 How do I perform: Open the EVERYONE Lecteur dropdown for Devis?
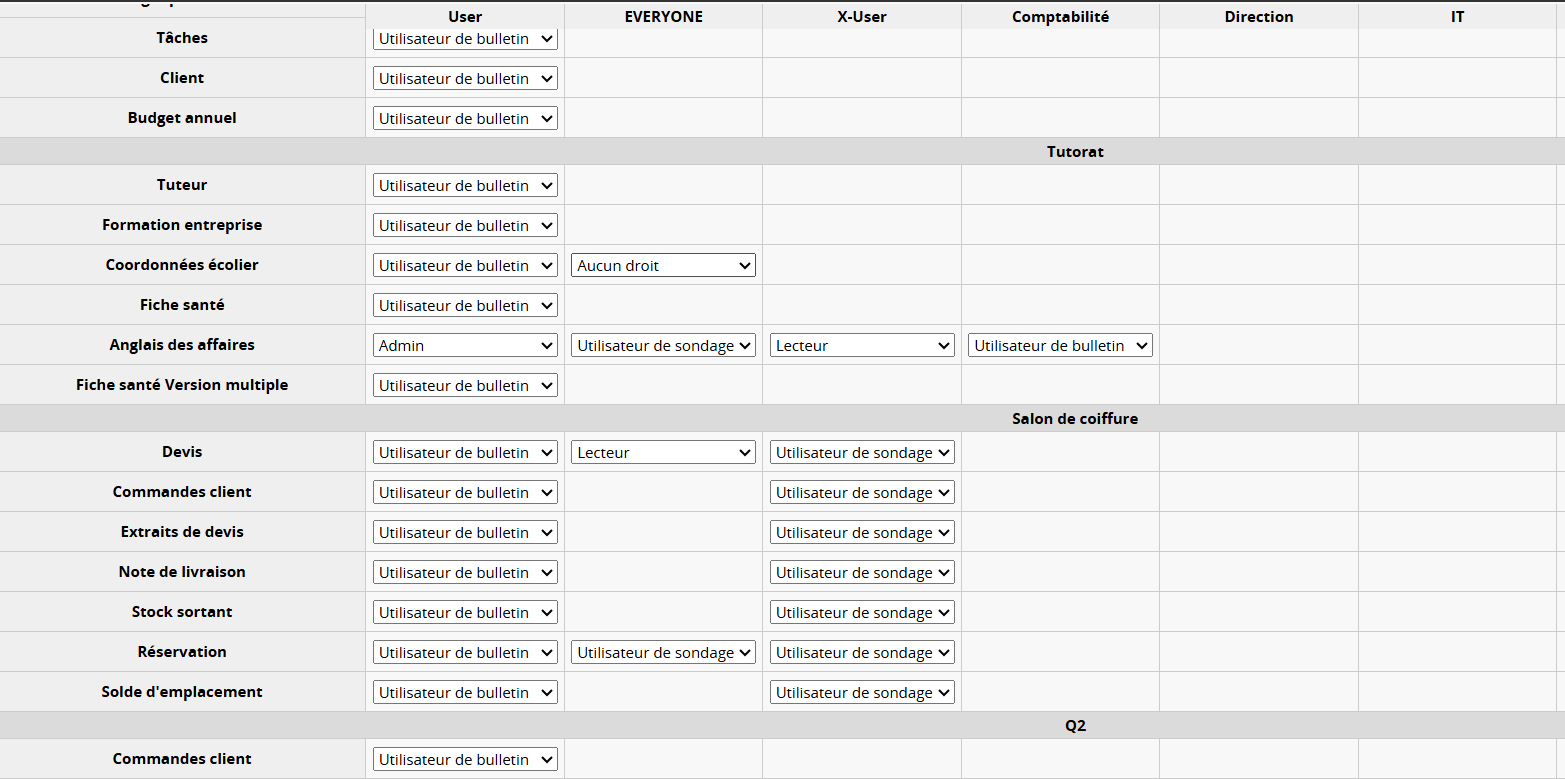coord(663,452)
